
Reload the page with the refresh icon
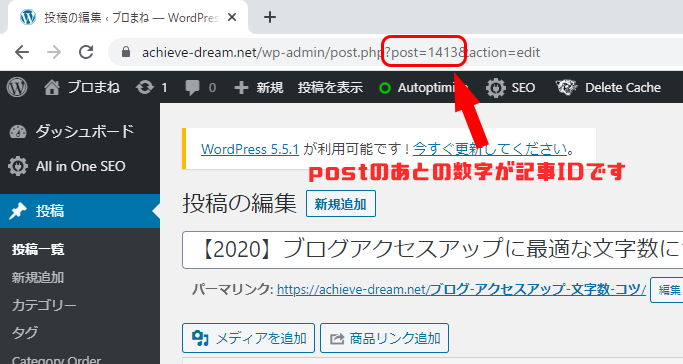point(86,52)
